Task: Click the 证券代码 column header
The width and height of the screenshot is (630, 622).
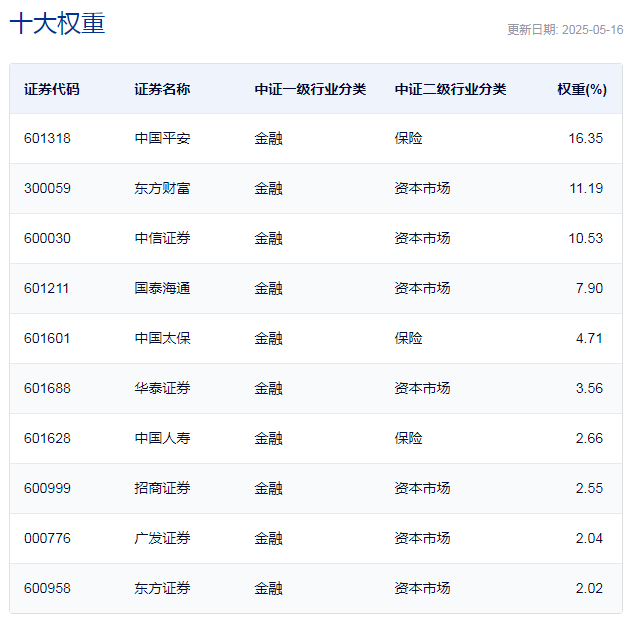Action: (x=52, y=89)
